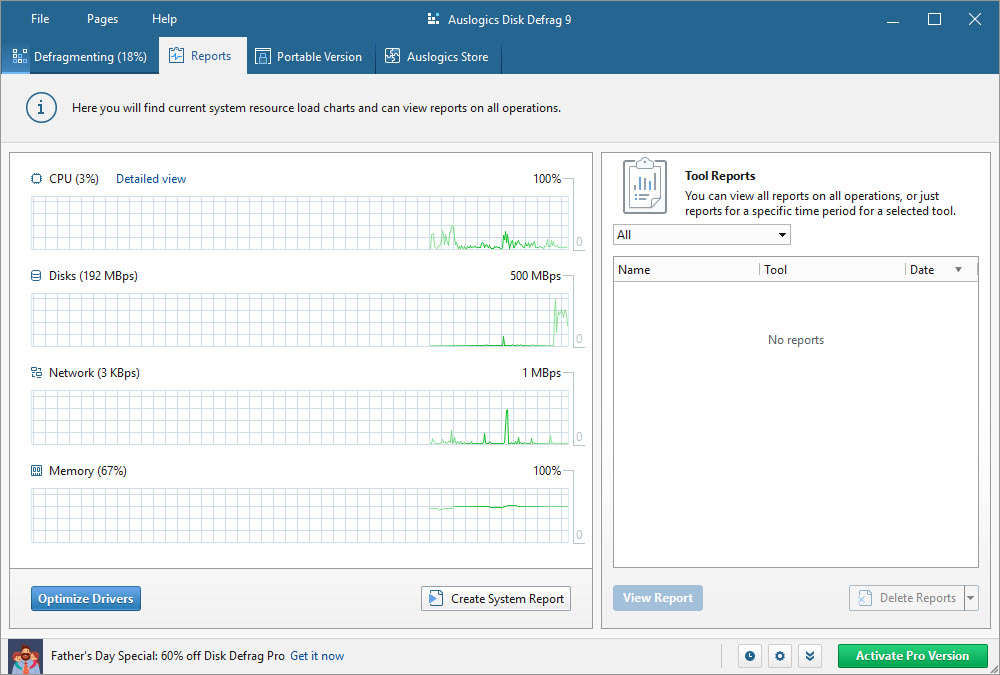Click the Delete Reports button

point(906,598)
